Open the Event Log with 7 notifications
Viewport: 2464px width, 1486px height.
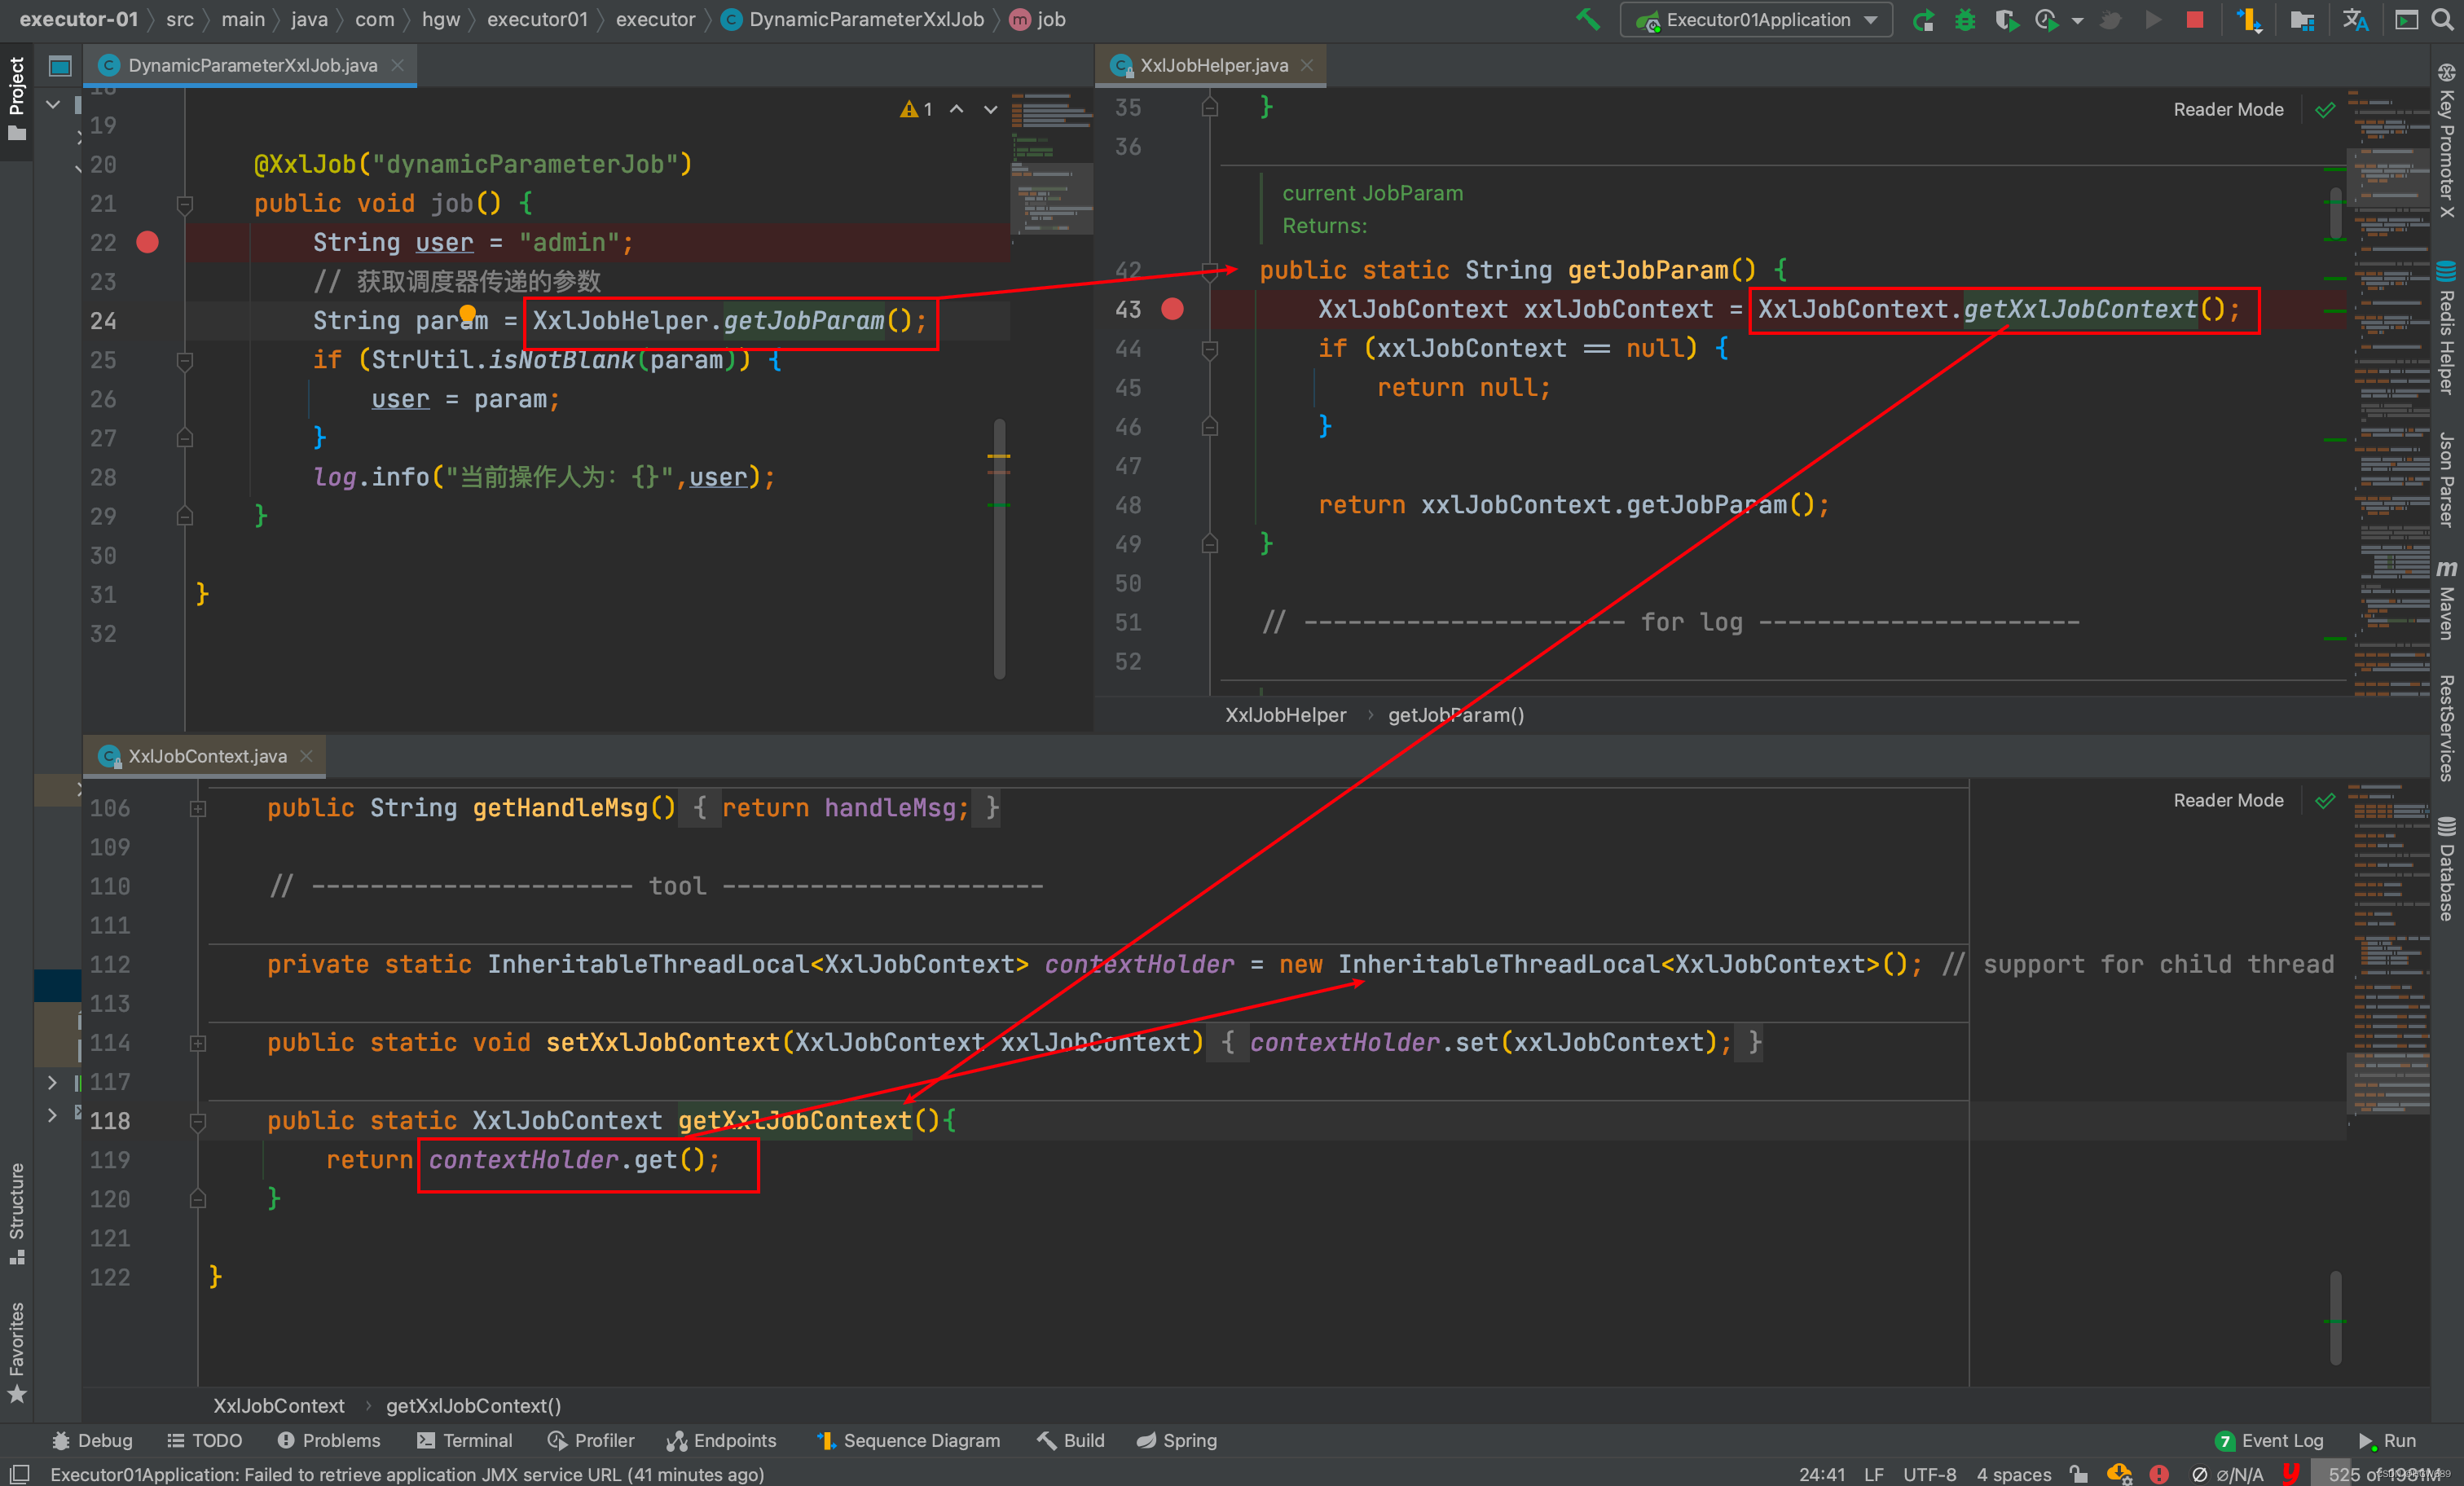point(2269,1440)
